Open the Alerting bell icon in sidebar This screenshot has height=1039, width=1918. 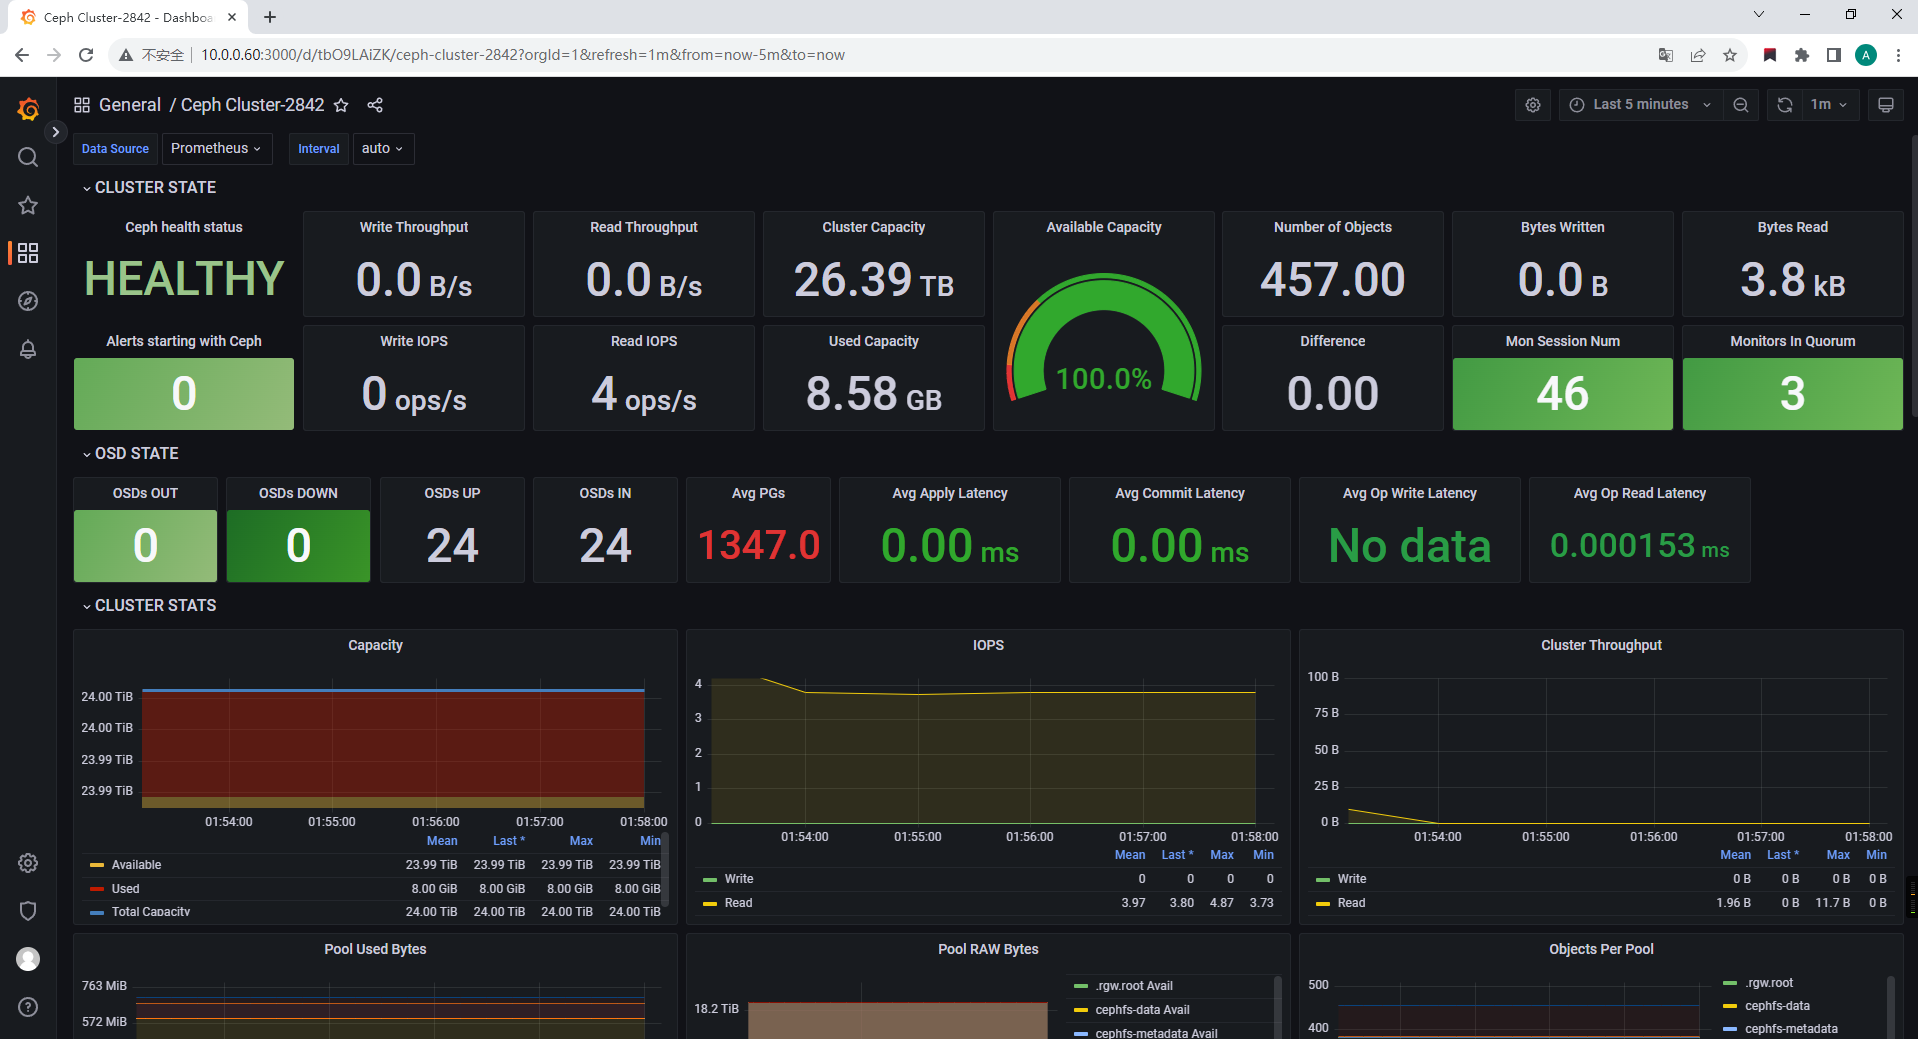28,349
